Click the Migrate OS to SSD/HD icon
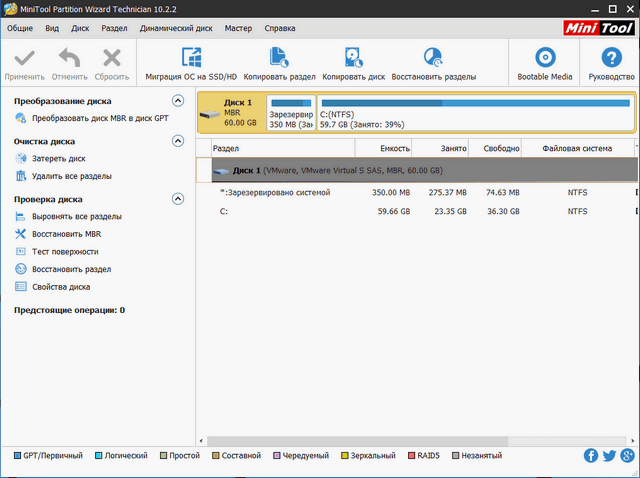The width and height of the screenshot is (640, 478). click(191, 57)
